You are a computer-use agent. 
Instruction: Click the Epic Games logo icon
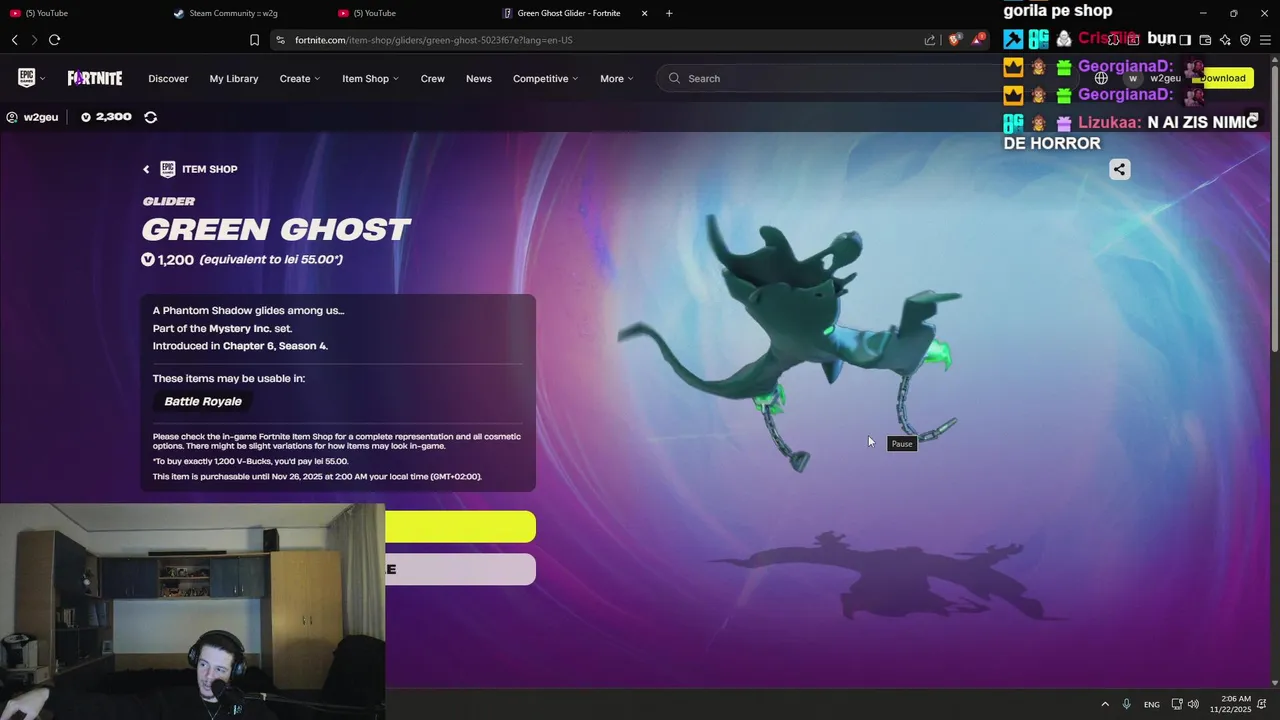(x=27, y=78)
